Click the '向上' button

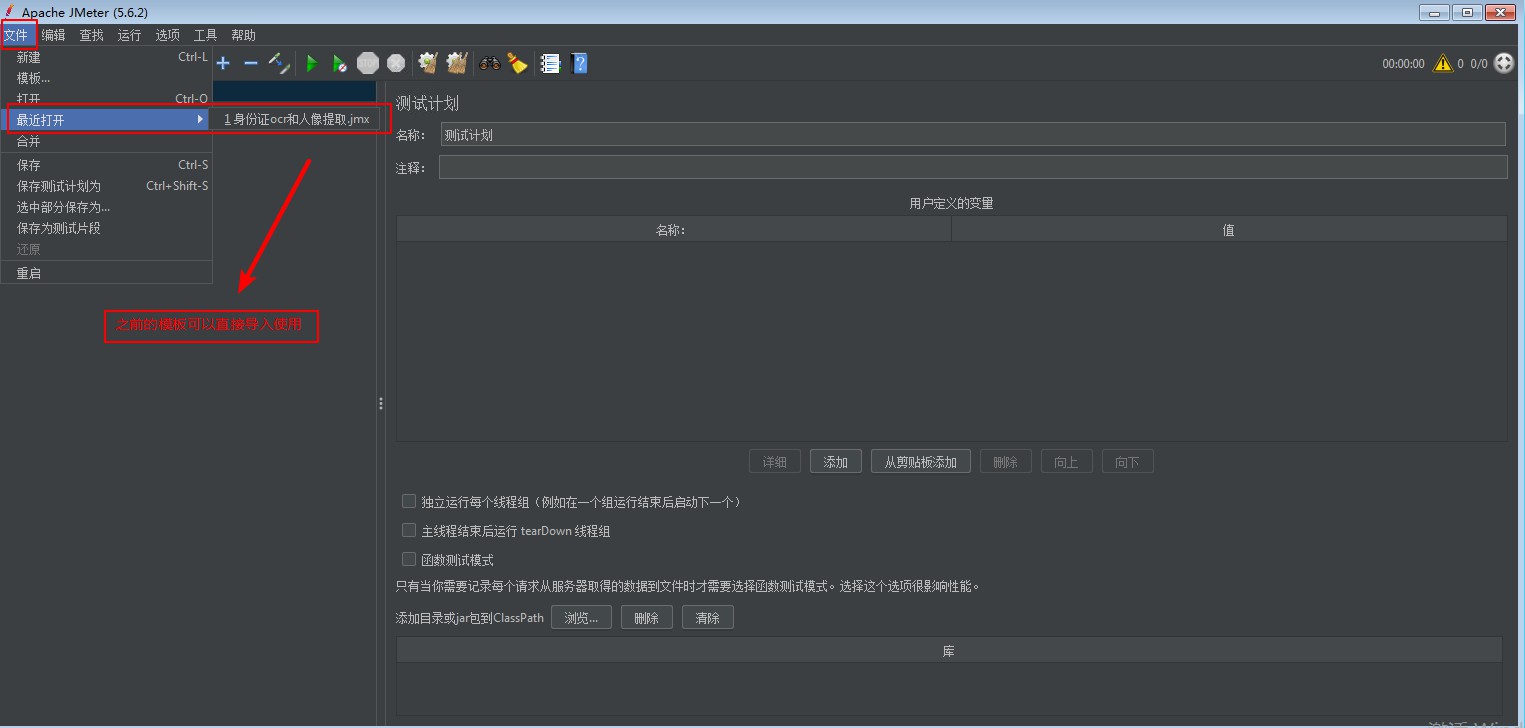coord(1067,461)
